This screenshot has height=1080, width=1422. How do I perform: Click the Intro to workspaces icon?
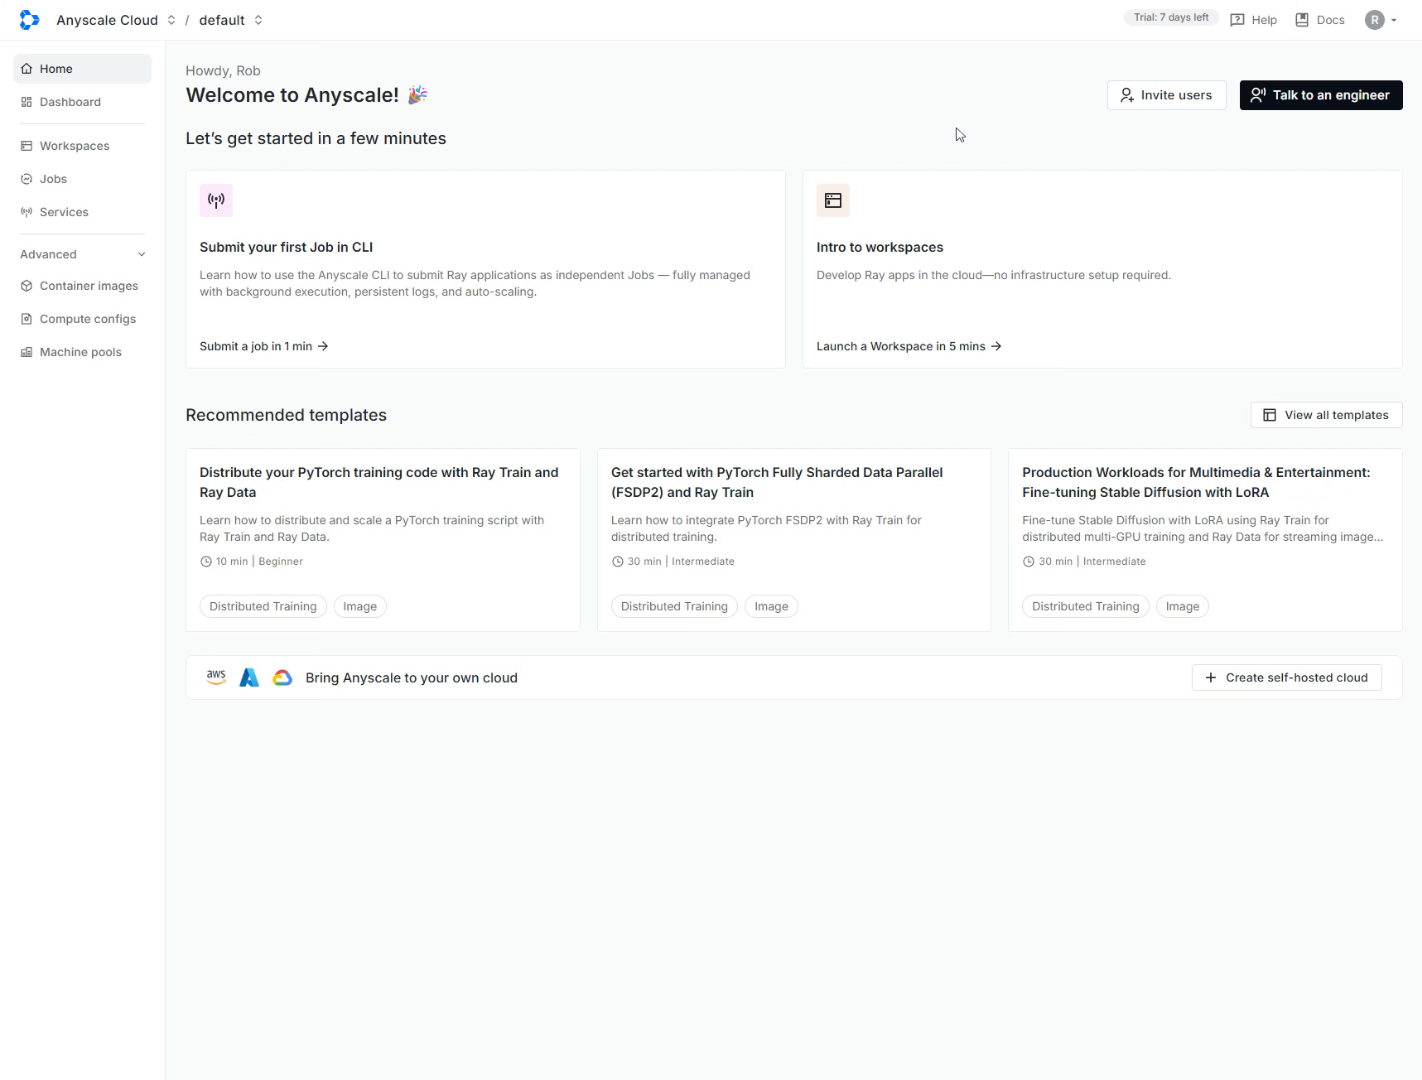[x=833, y=200]
